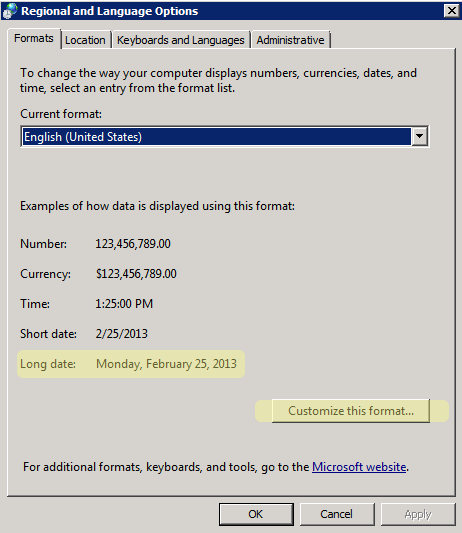The height and width of the screenshot is (533, 462).
Task: Switch to the Formats tab
Action: [x=34, y=38]
